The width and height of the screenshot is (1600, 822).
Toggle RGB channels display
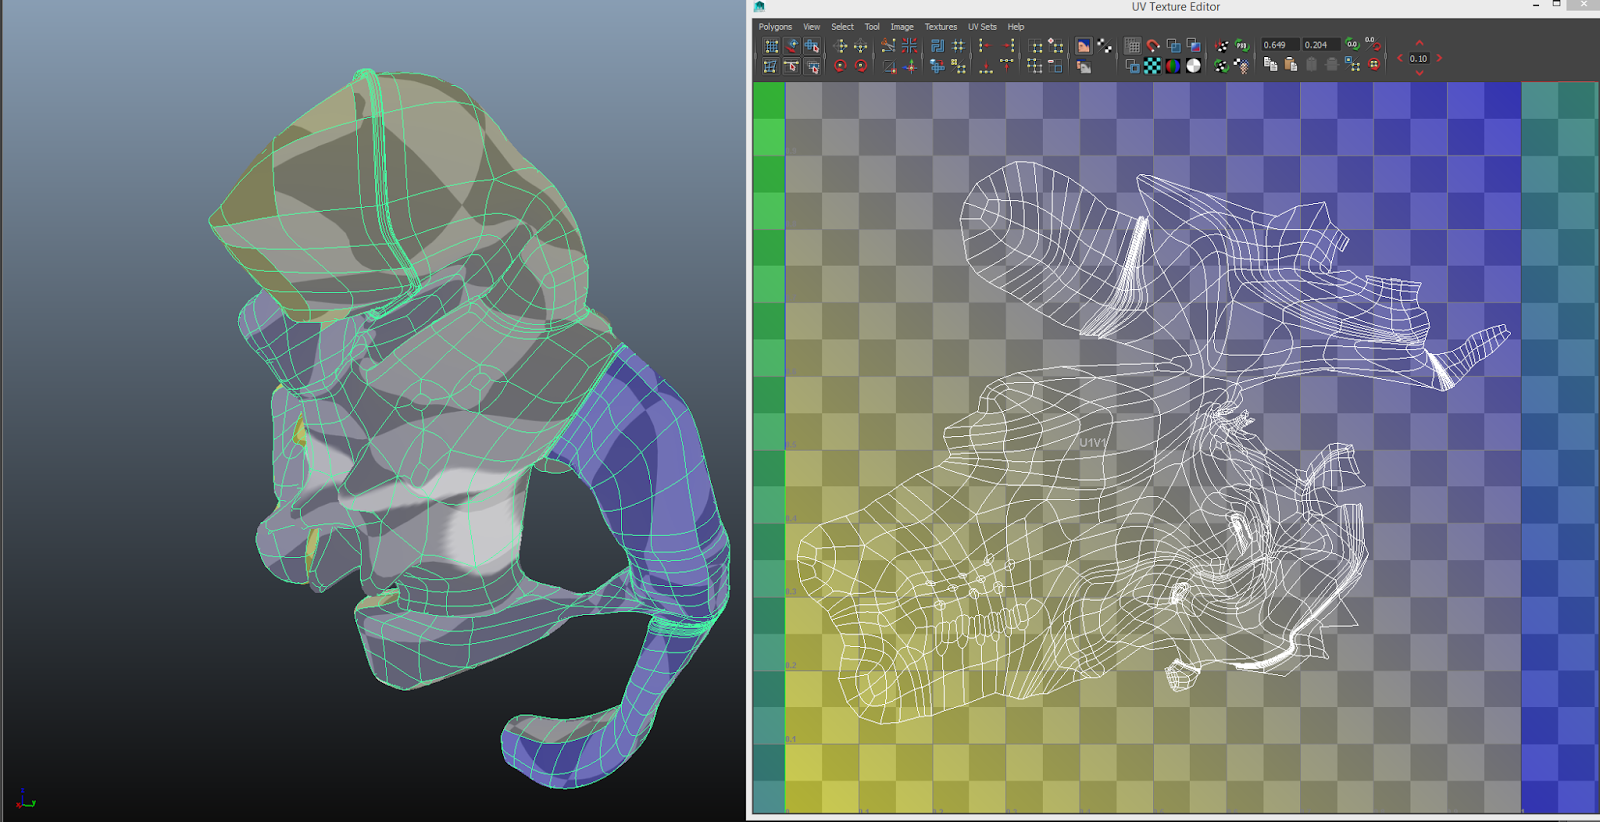(1173, 66)
